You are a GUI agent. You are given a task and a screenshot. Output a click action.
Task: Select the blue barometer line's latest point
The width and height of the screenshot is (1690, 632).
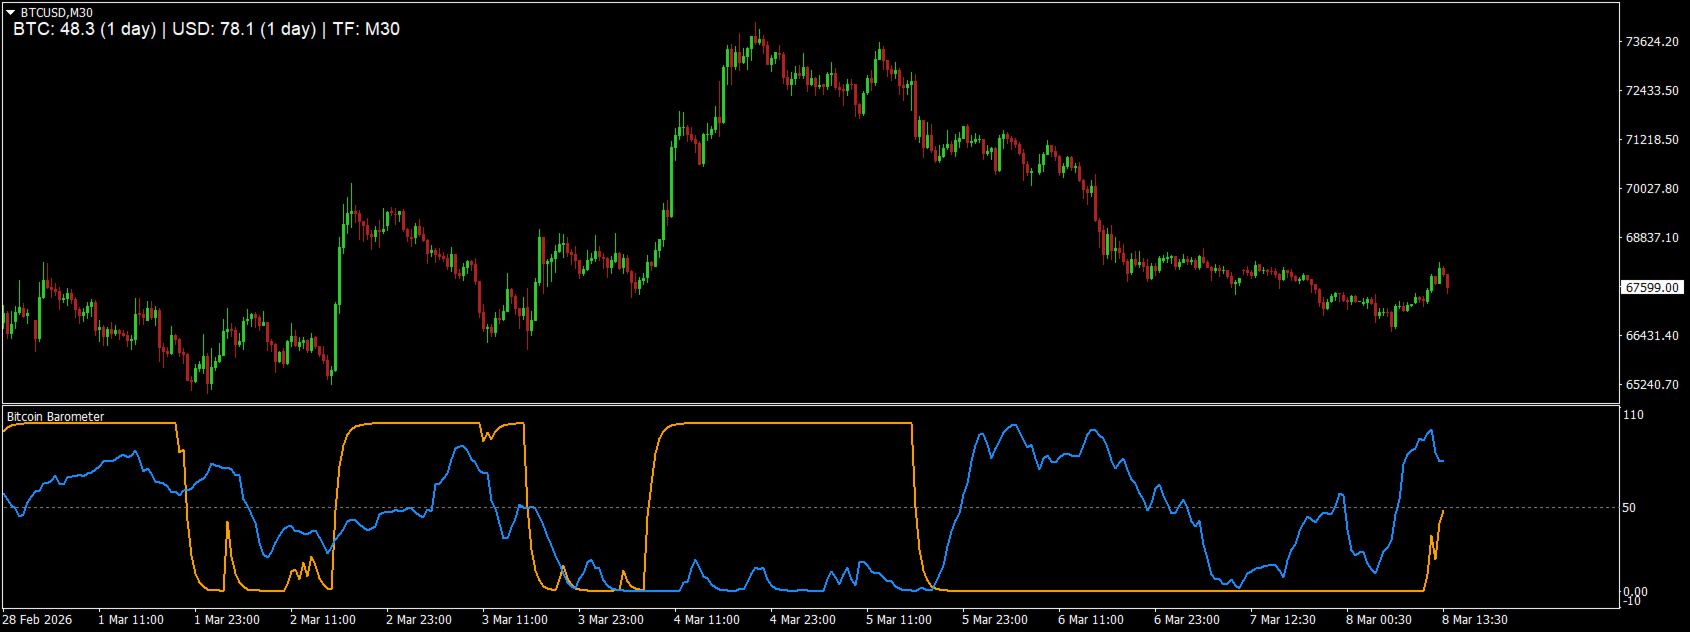click(1442, 461)
